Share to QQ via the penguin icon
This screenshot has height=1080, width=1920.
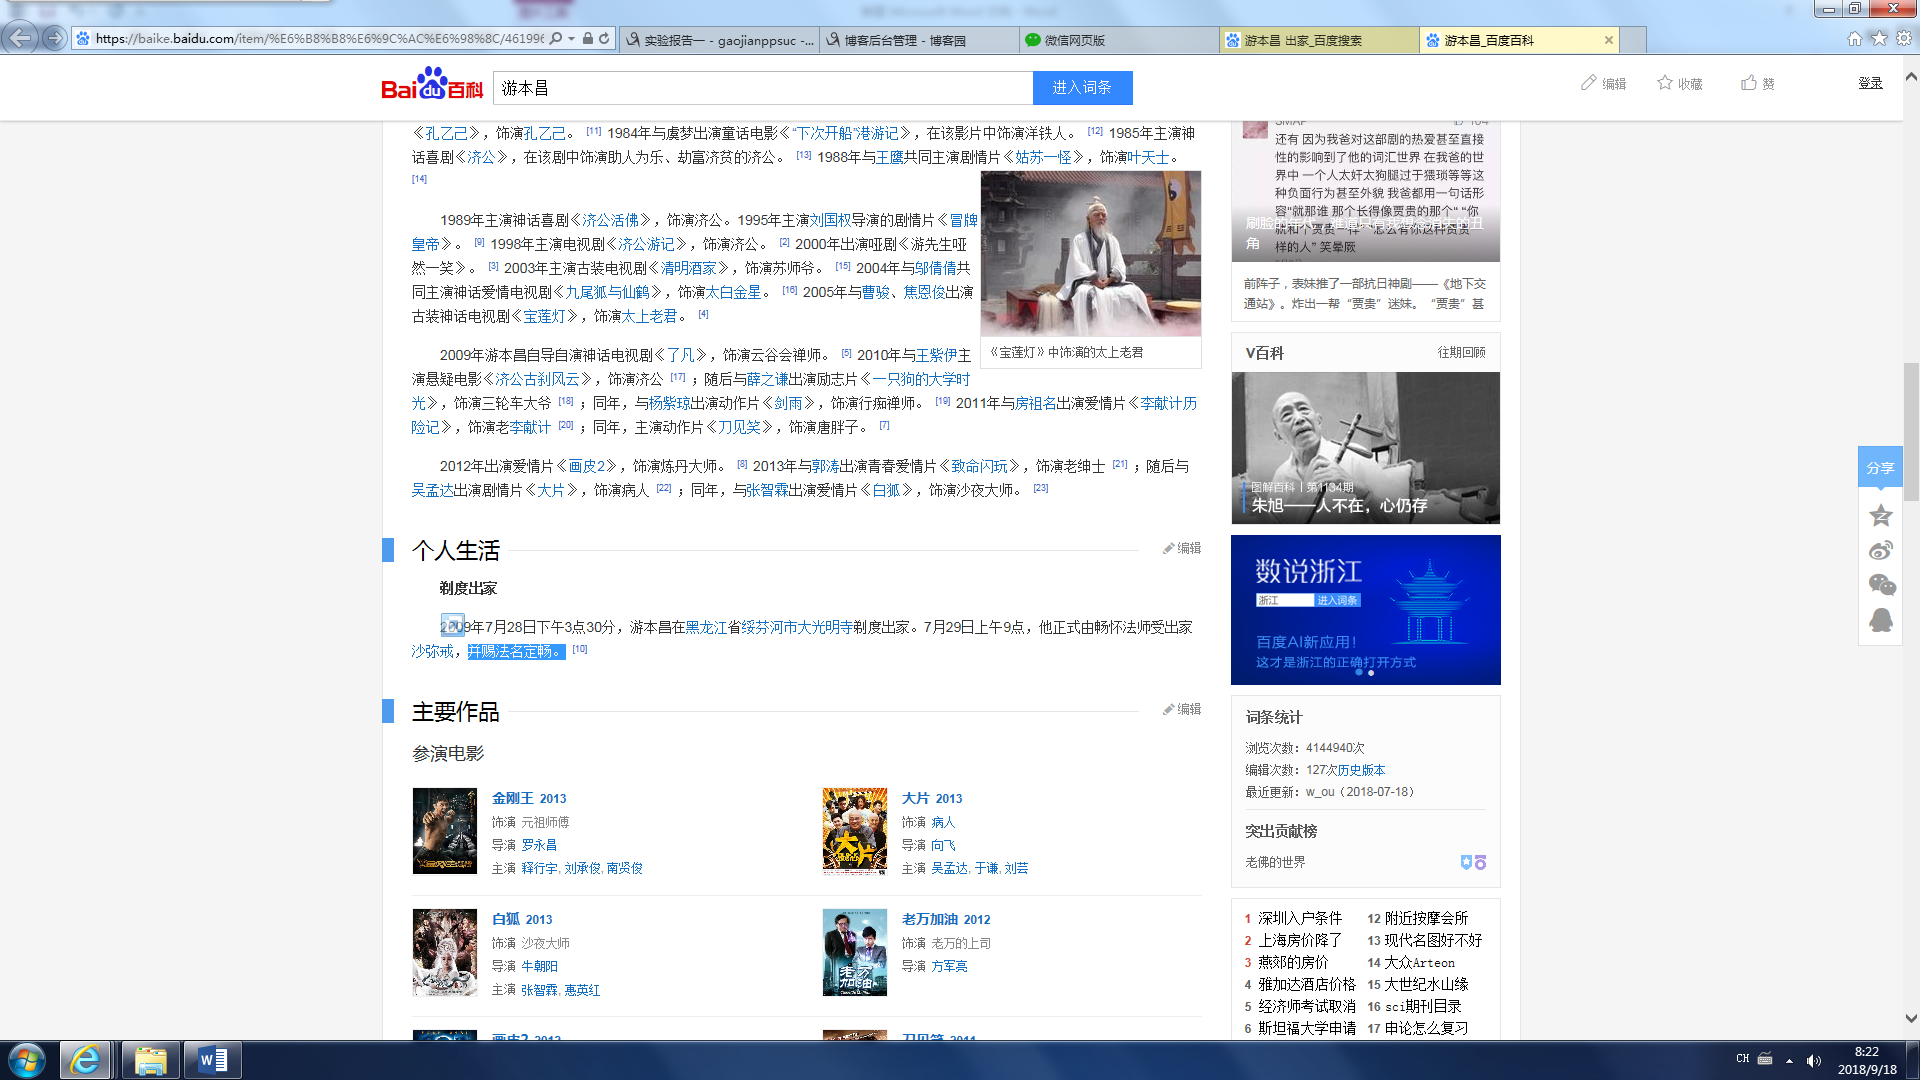pos(1880,620)
